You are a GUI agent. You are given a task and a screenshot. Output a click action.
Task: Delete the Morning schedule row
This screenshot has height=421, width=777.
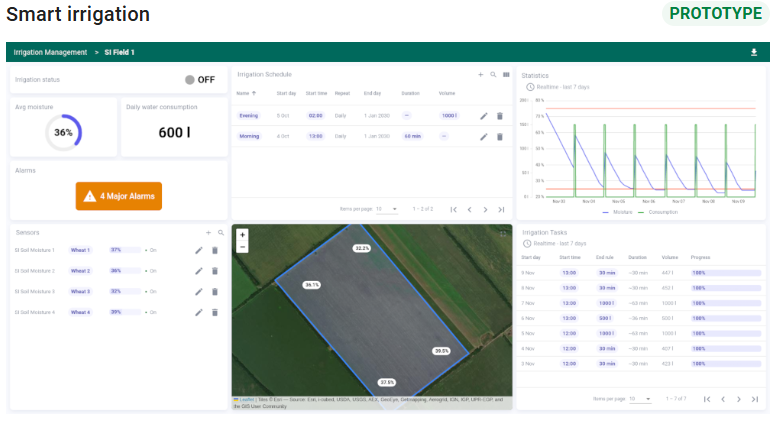pos(500,136)
